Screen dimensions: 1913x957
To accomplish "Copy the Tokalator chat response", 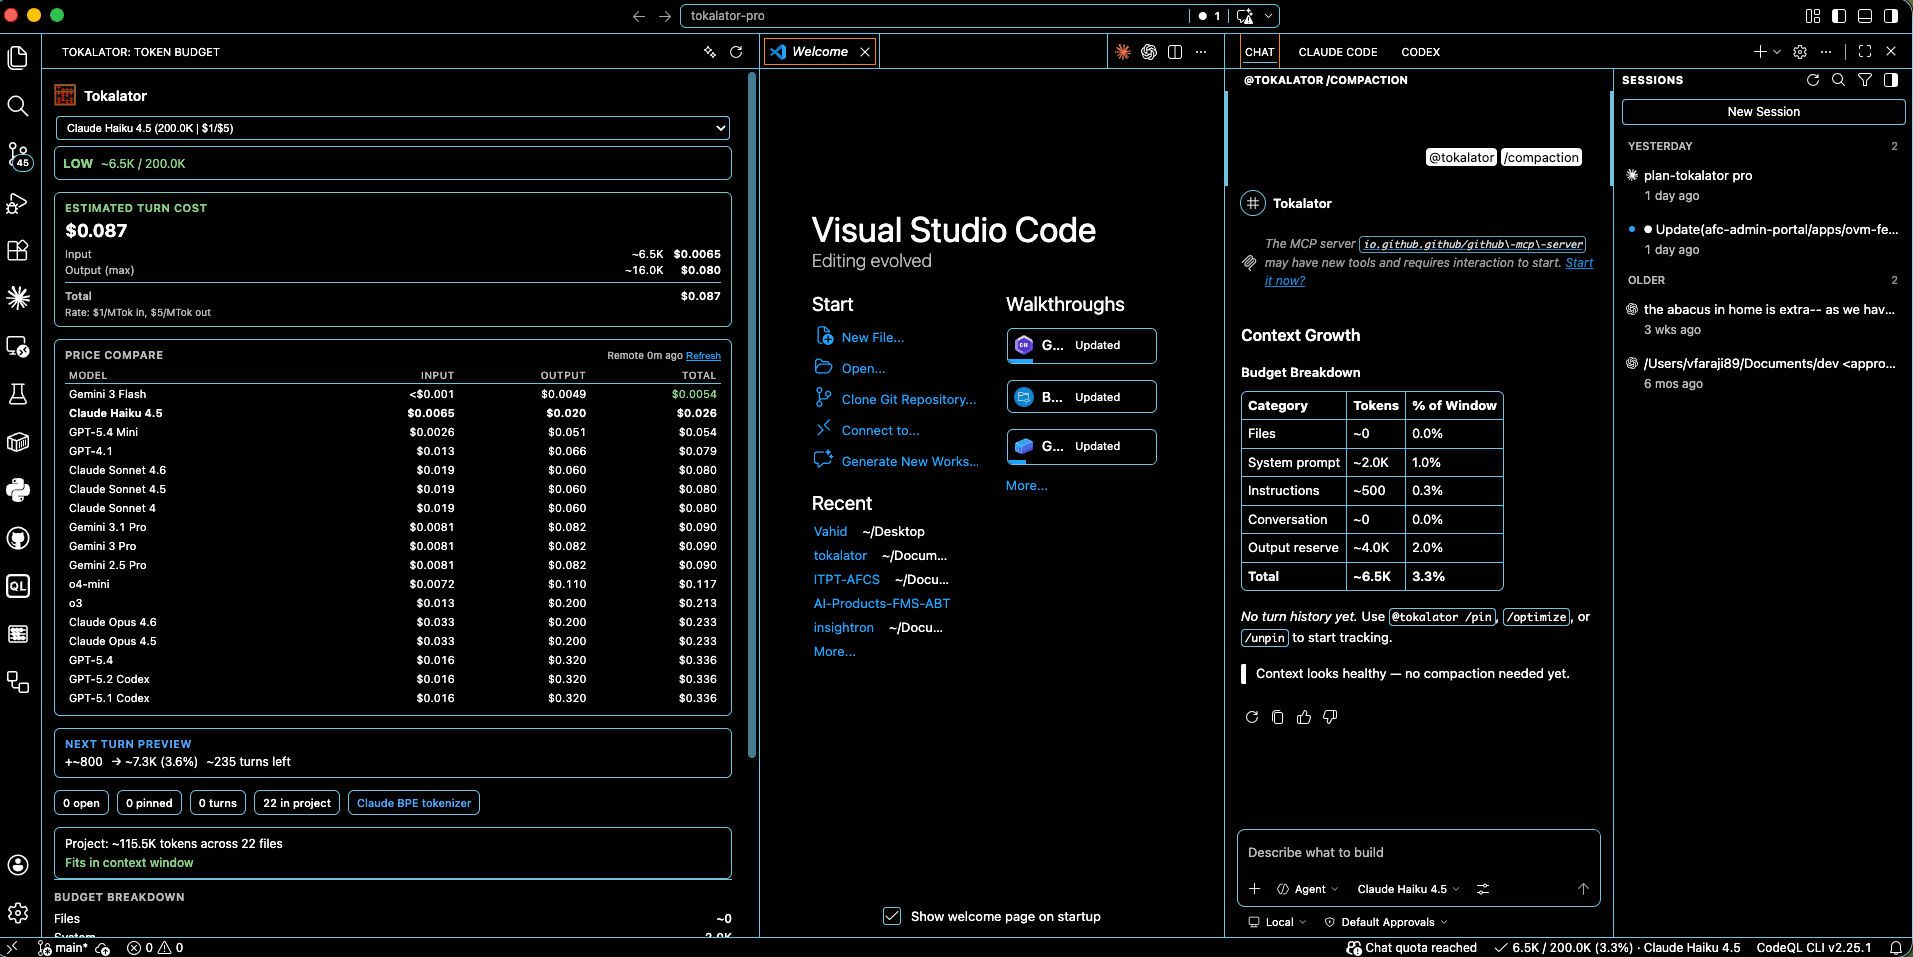I will click(1278, 717).
